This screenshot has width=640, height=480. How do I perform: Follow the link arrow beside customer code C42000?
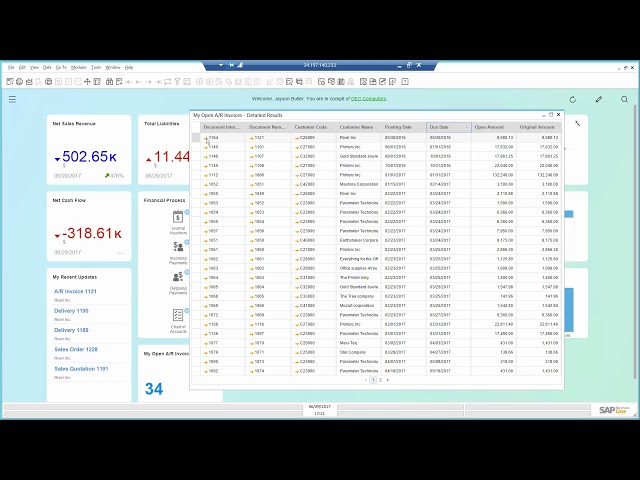tap(297, 184)
